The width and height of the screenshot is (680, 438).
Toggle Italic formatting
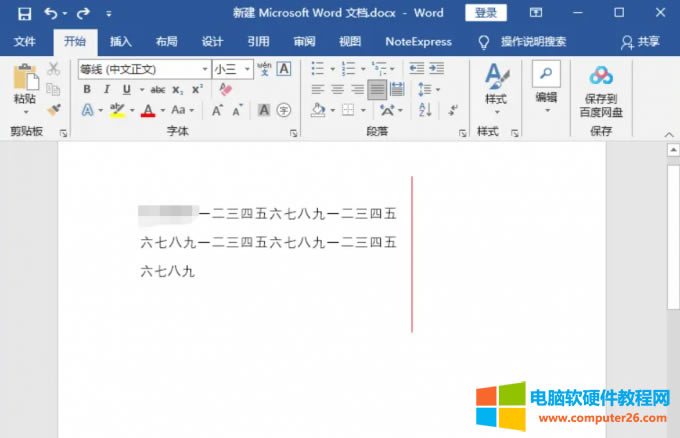coord(104,89)
